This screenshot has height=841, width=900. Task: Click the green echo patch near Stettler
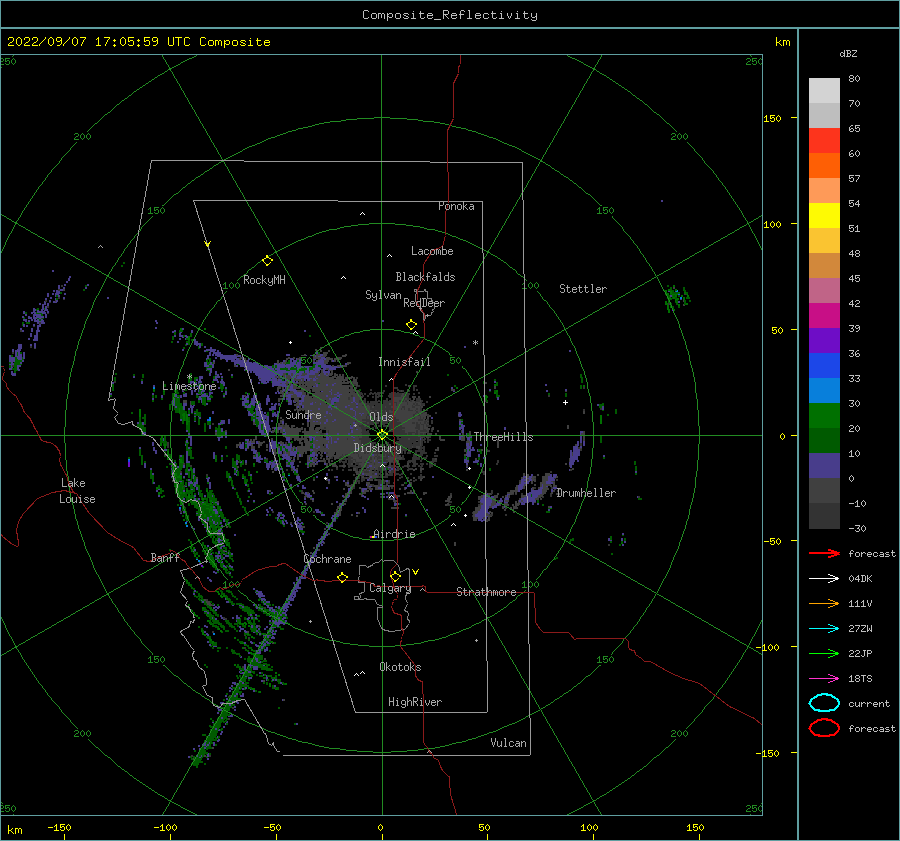[x=677, y=297]
